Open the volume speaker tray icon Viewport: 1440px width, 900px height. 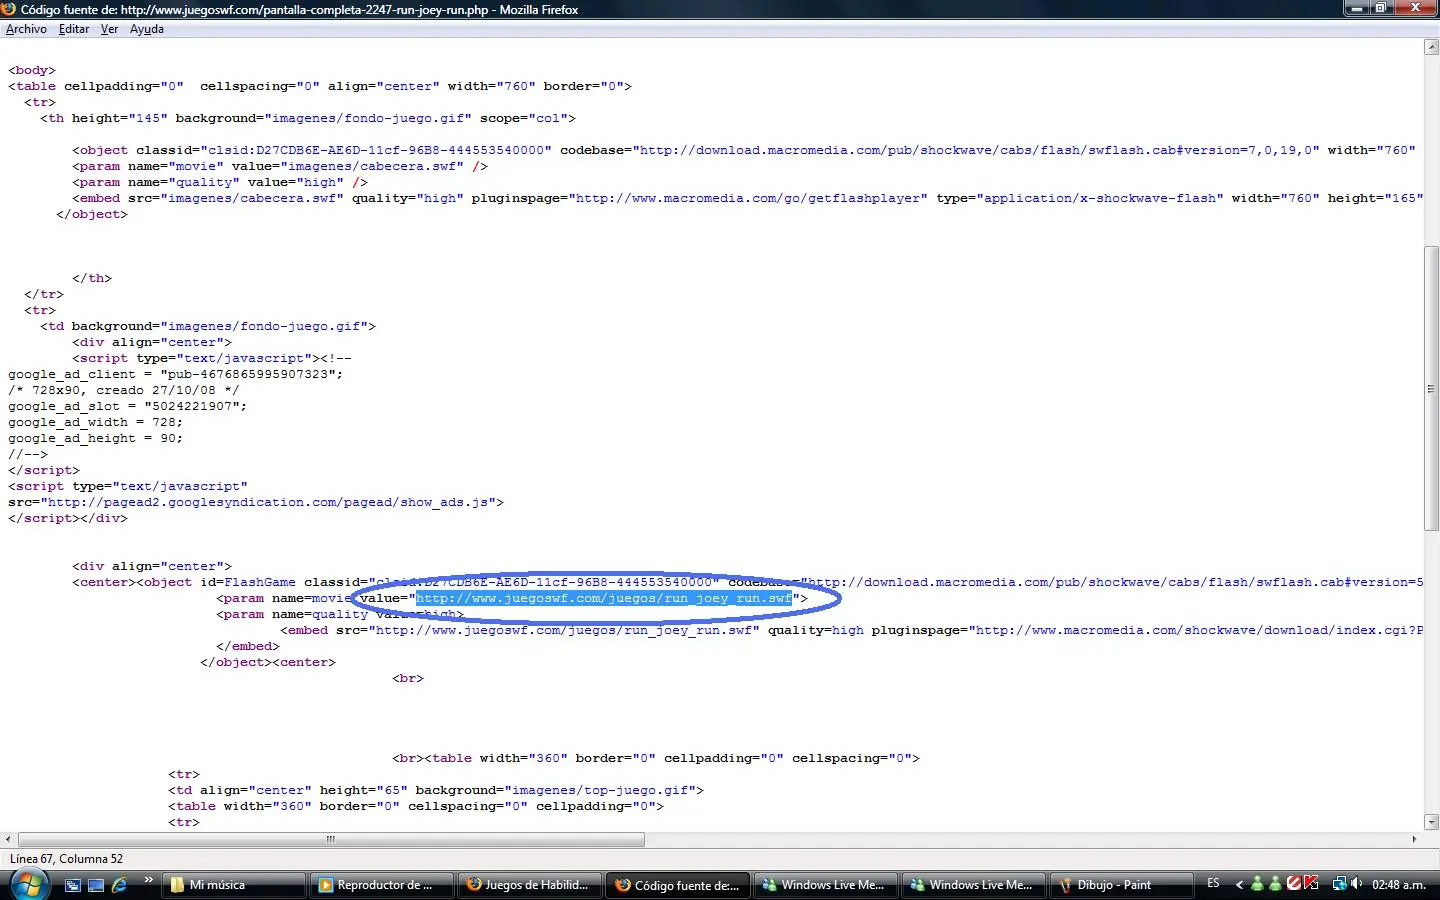(x=1357, y=884)
